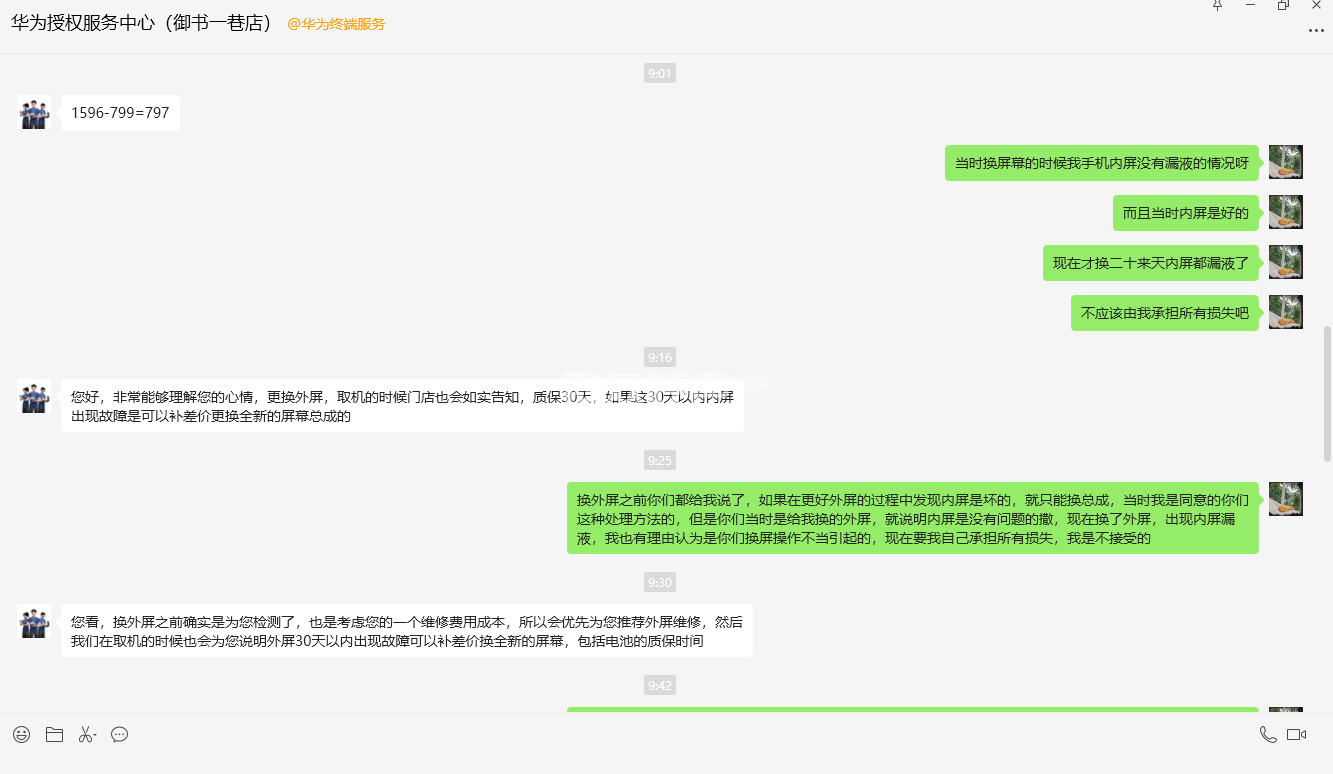Click the @华为终端服务 label in the header
Viewport: 1333px width, 774px height.
point(336,24)
